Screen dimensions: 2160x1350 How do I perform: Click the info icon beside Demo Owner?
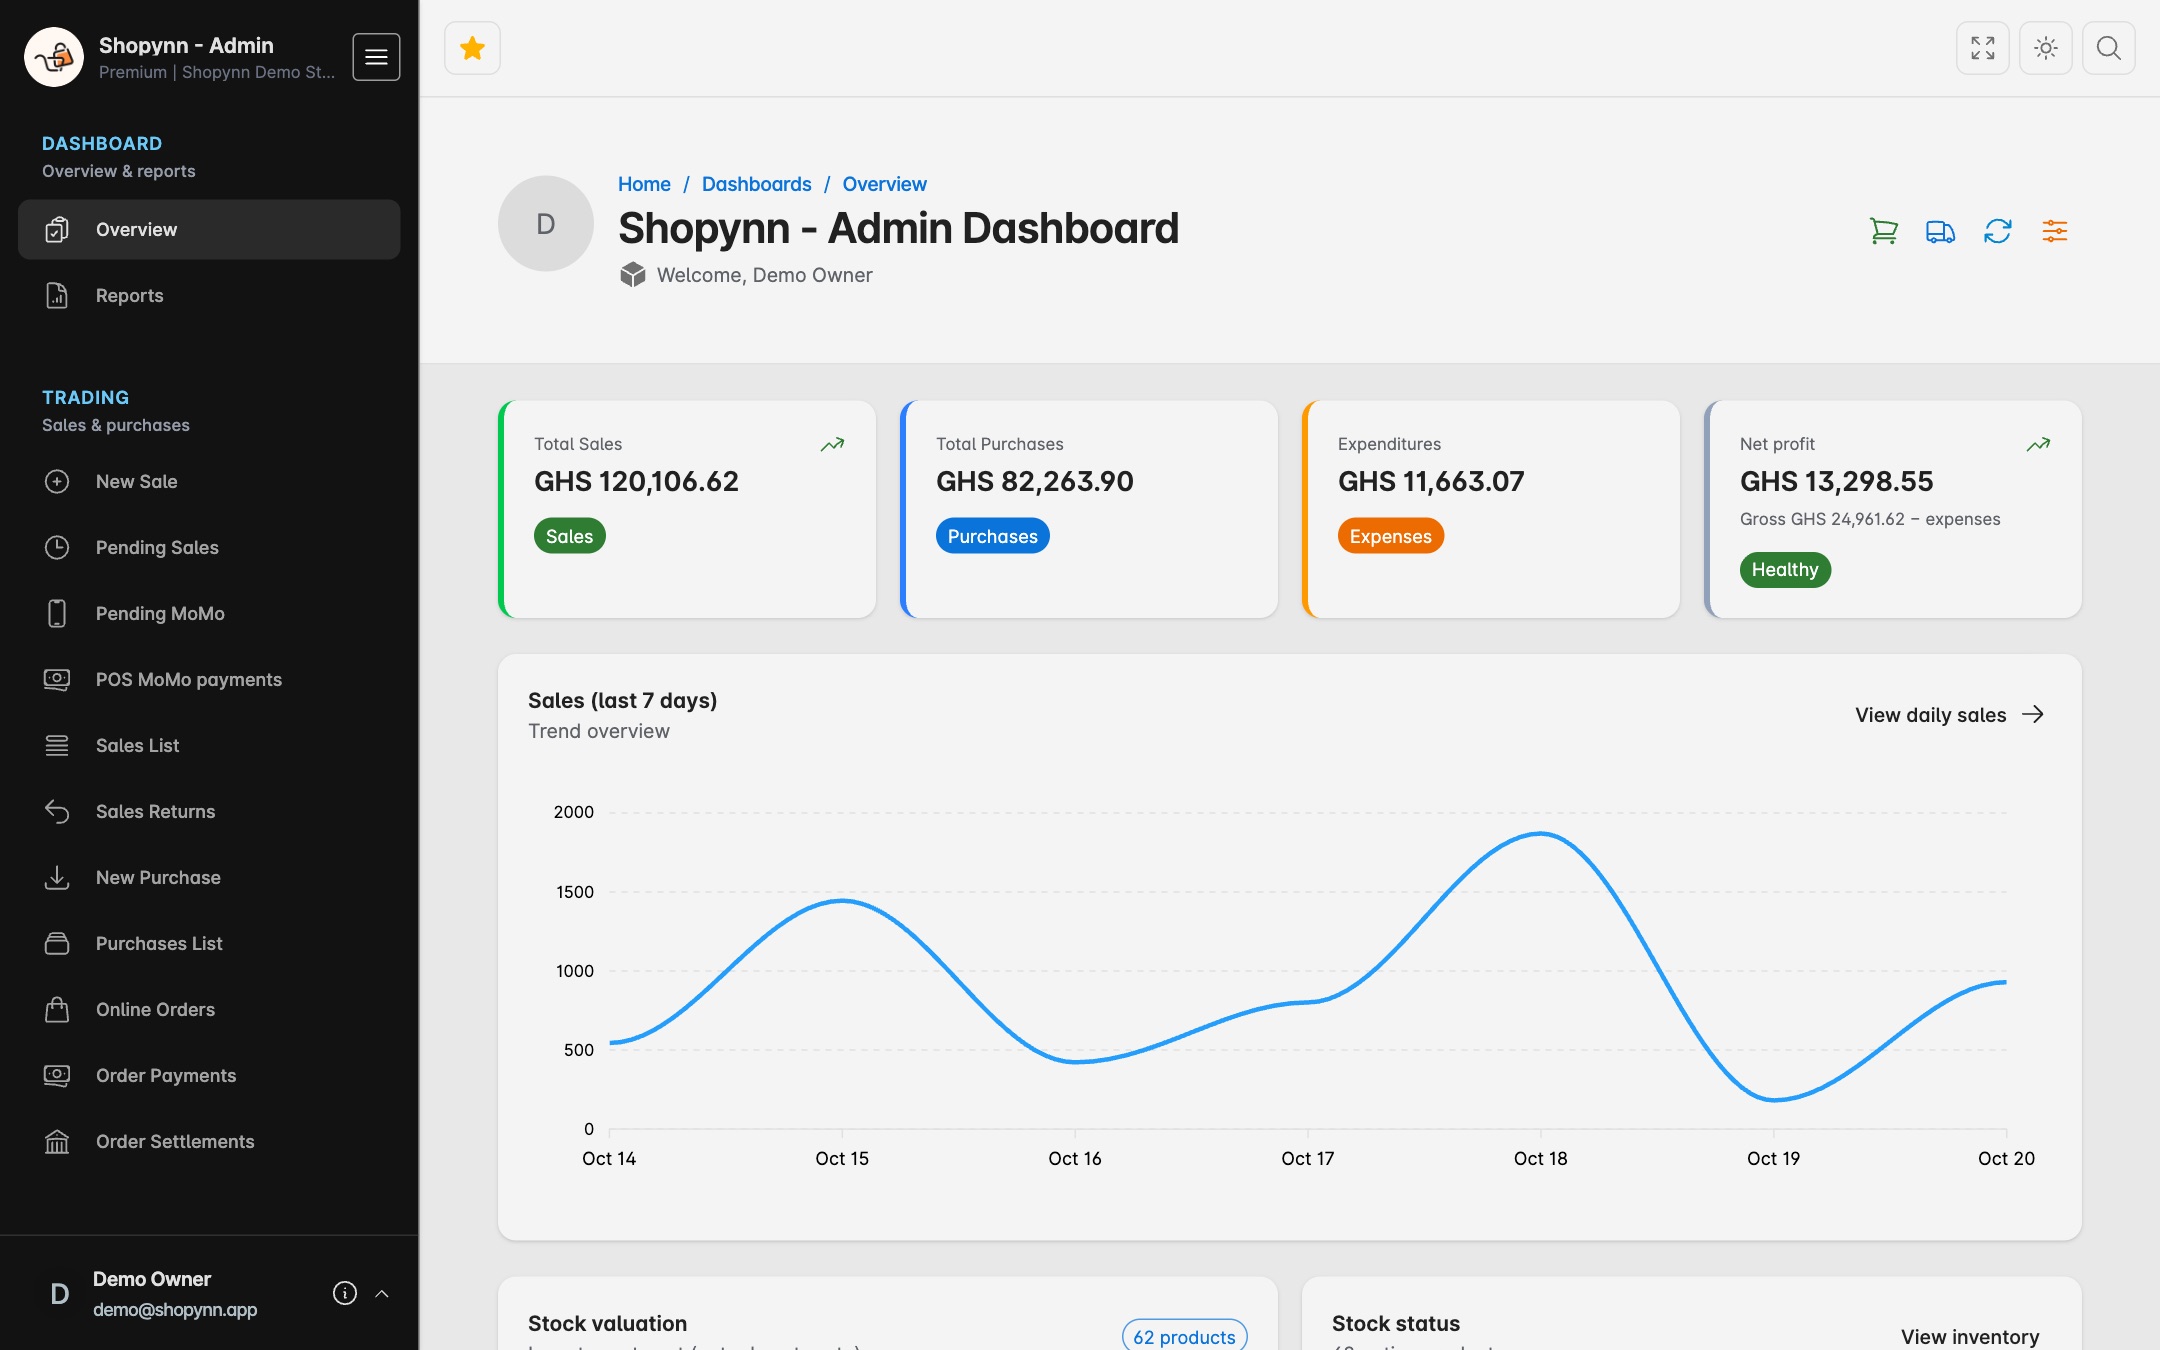coord(345,1293)
